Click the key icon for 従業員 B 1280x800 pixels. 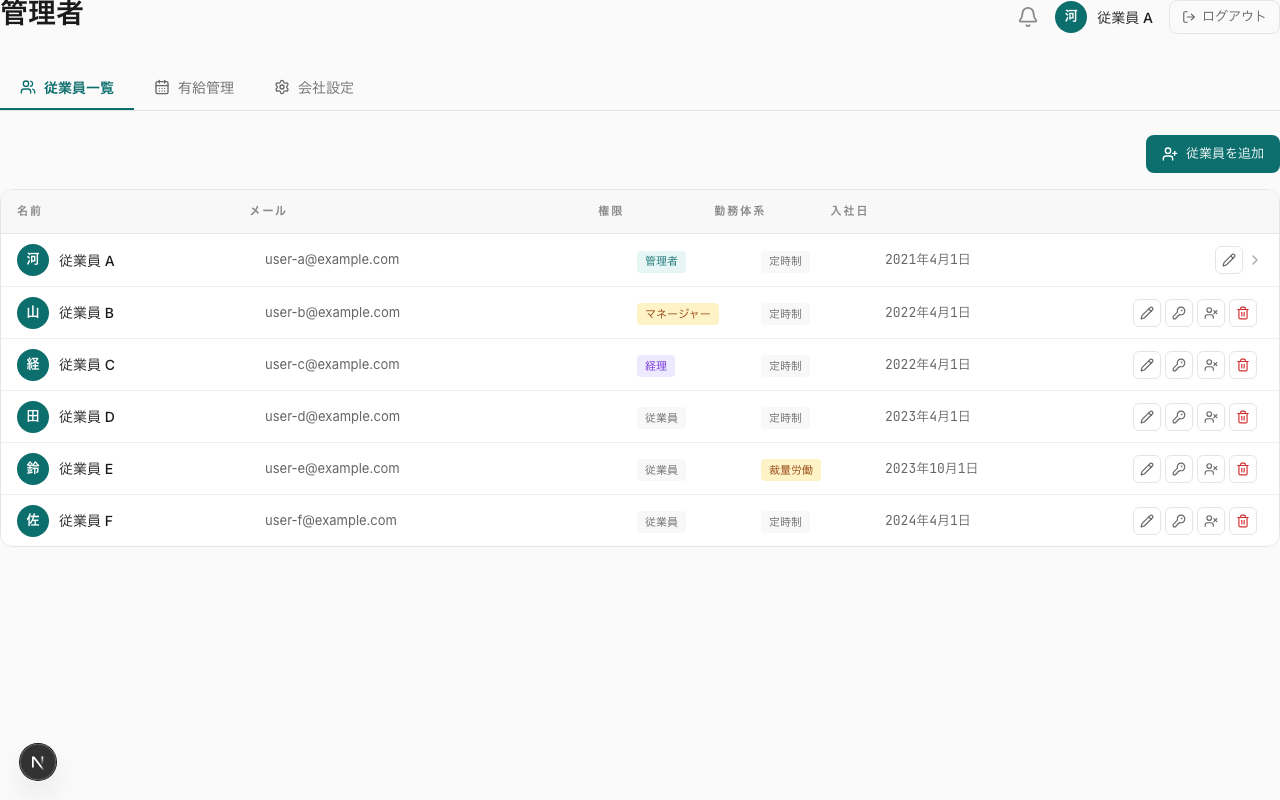tap(1179, 313)
